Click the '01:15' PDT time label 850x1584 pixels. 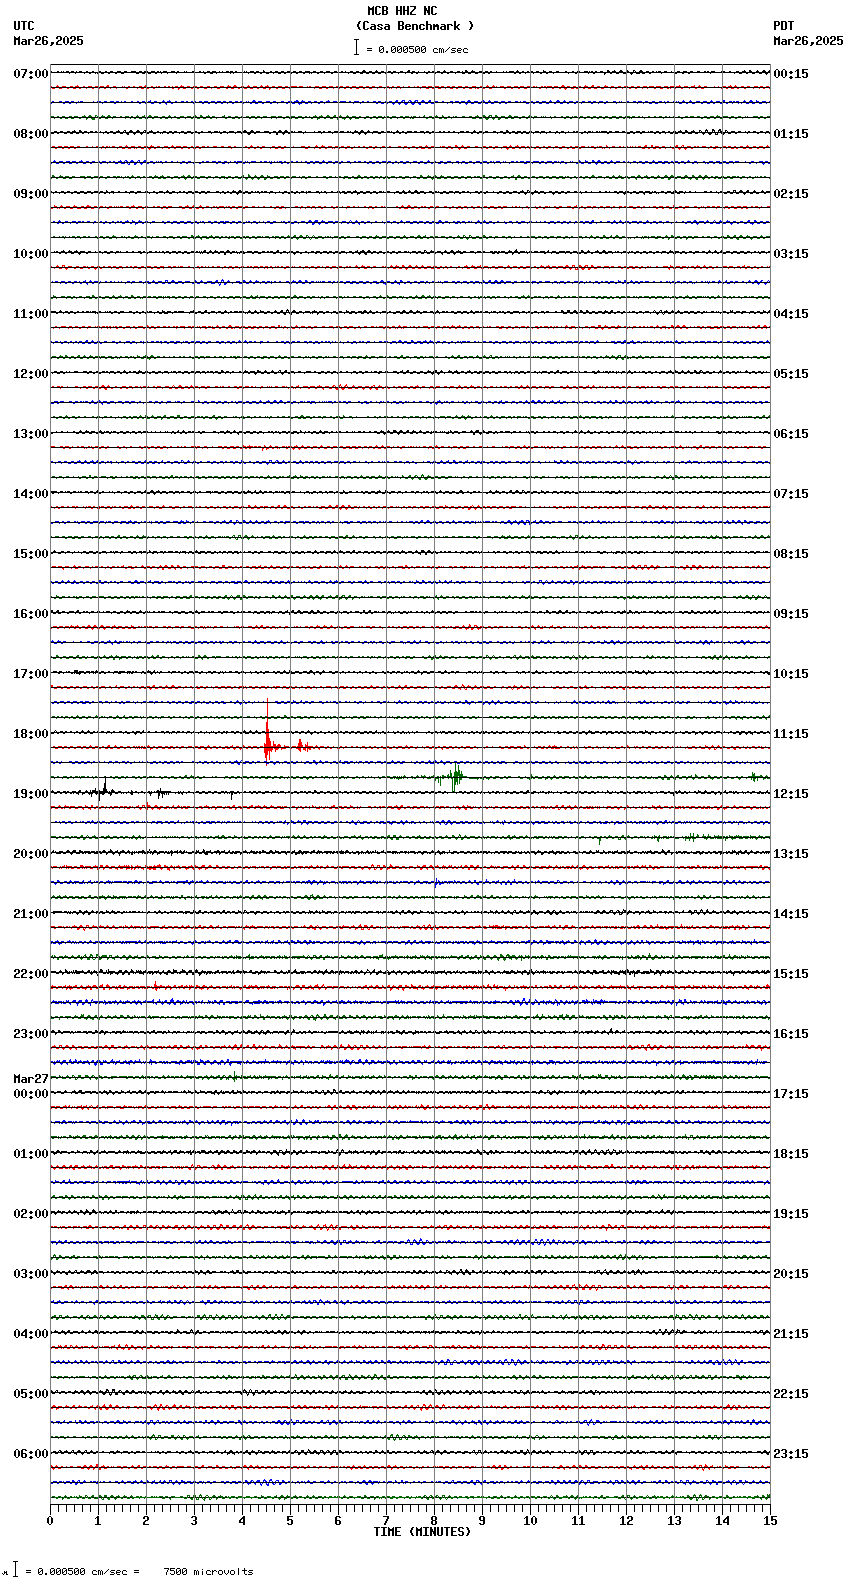[791, 134]
